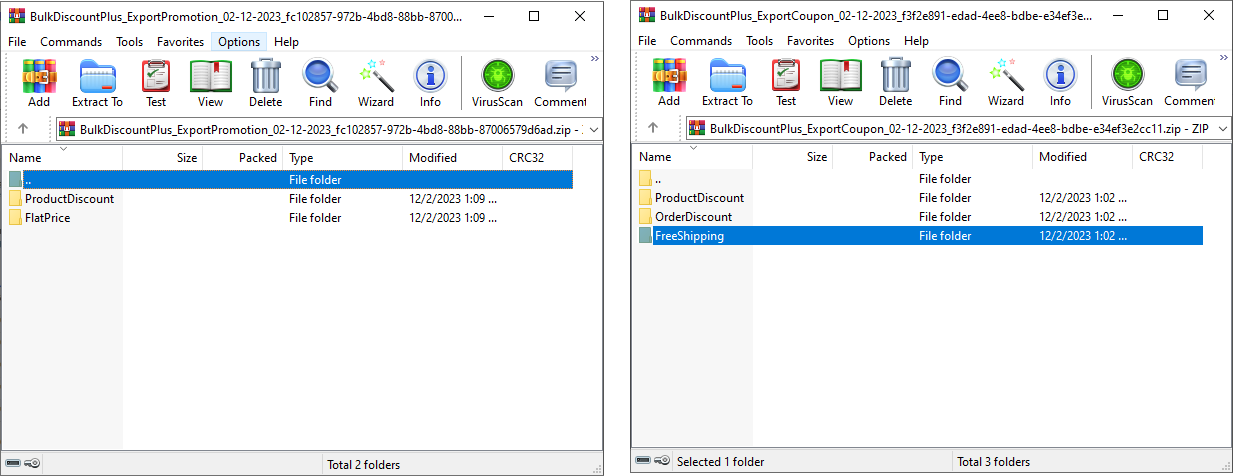Viewport: 1233px width, 476px height.
Task: Click the Add icon in ExportCoupon window
Action: tap(669, 81)
